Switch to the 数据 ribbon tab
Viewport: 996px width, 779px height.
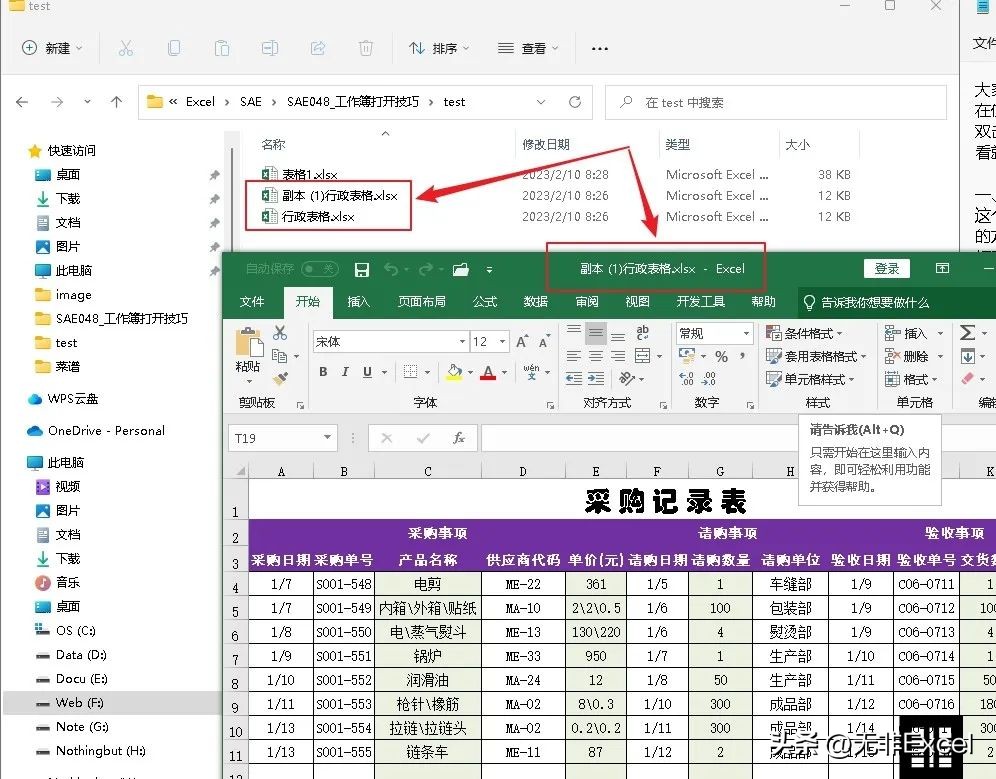536,301
